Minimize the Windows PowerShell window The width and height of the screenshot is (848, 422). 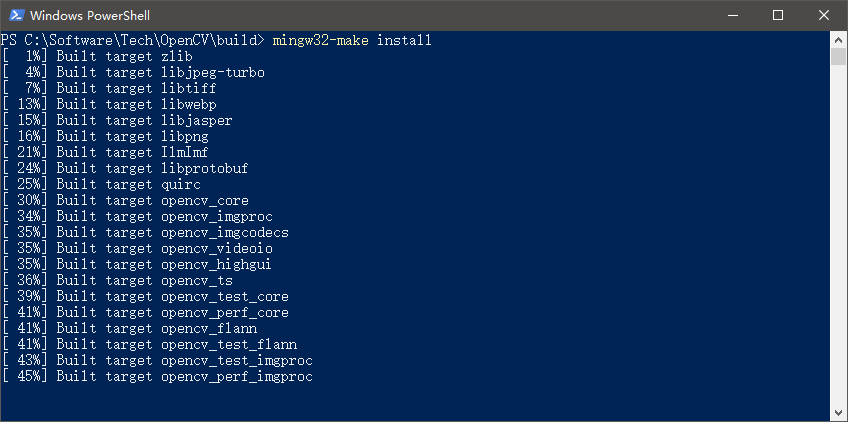732,15
